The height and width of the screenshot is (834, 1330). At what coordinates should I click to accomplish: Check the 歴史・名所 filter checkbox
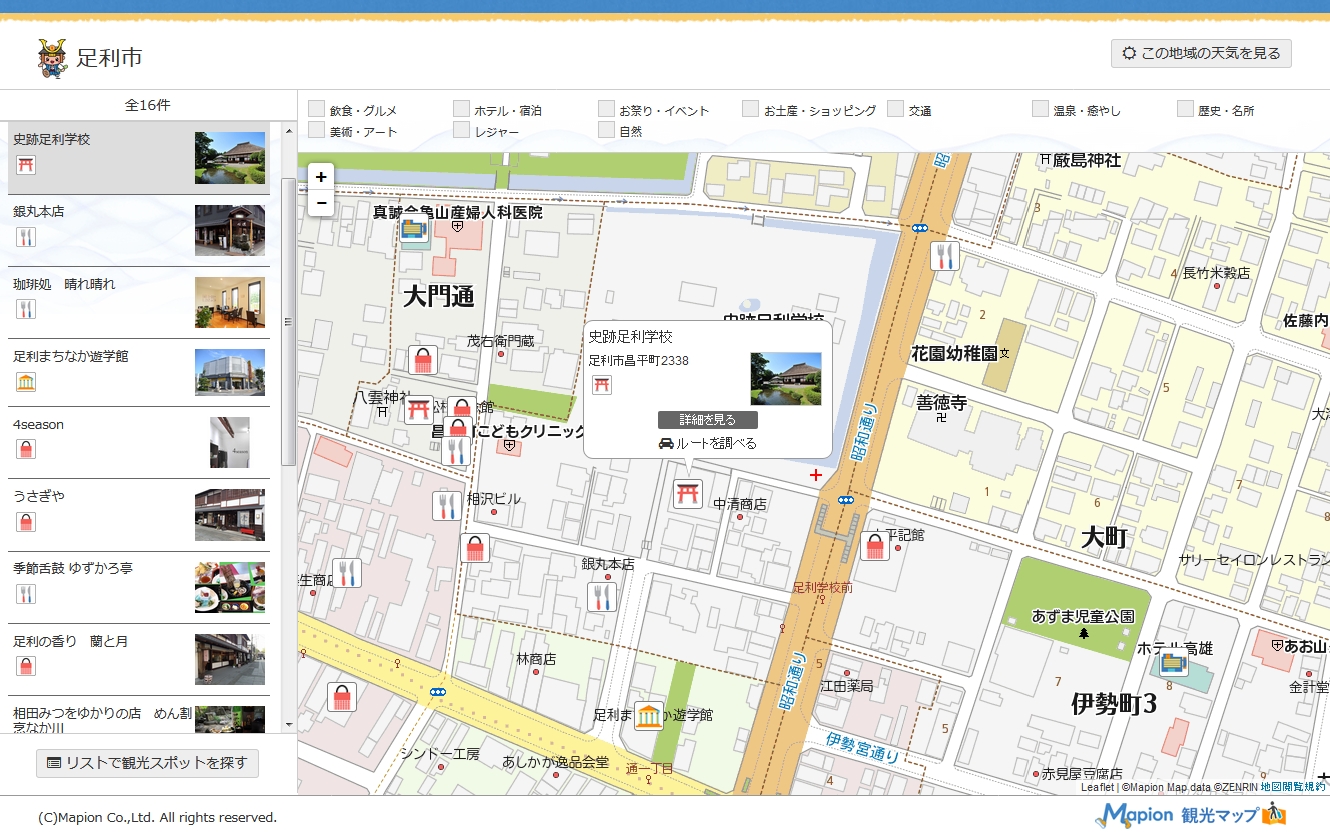point(1185,109)
